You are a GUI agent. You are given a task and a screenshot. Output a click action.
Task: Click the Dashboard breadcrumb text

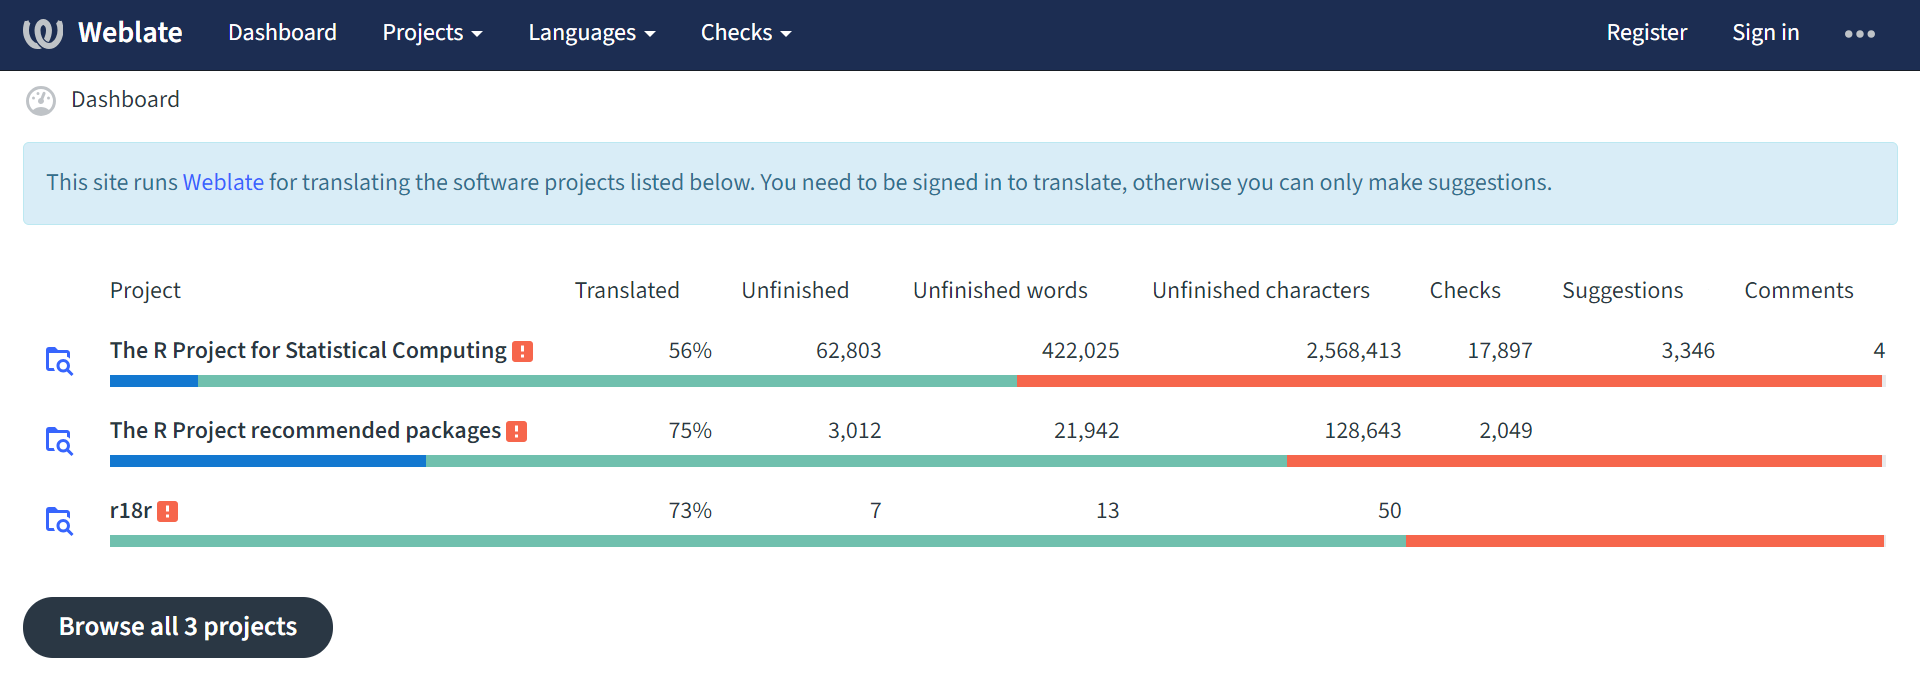pyautogui.click(x=125, y=100)
